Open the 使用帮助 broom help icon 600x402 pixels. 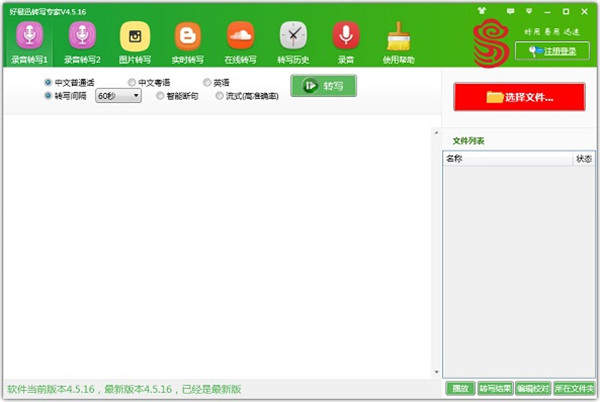click(x=398, y=43)
